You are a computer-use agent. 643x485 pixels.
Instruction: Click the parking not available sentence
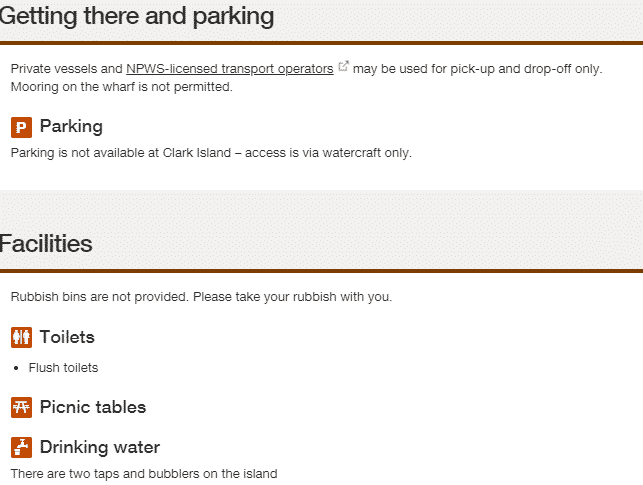tap(211, 153)
